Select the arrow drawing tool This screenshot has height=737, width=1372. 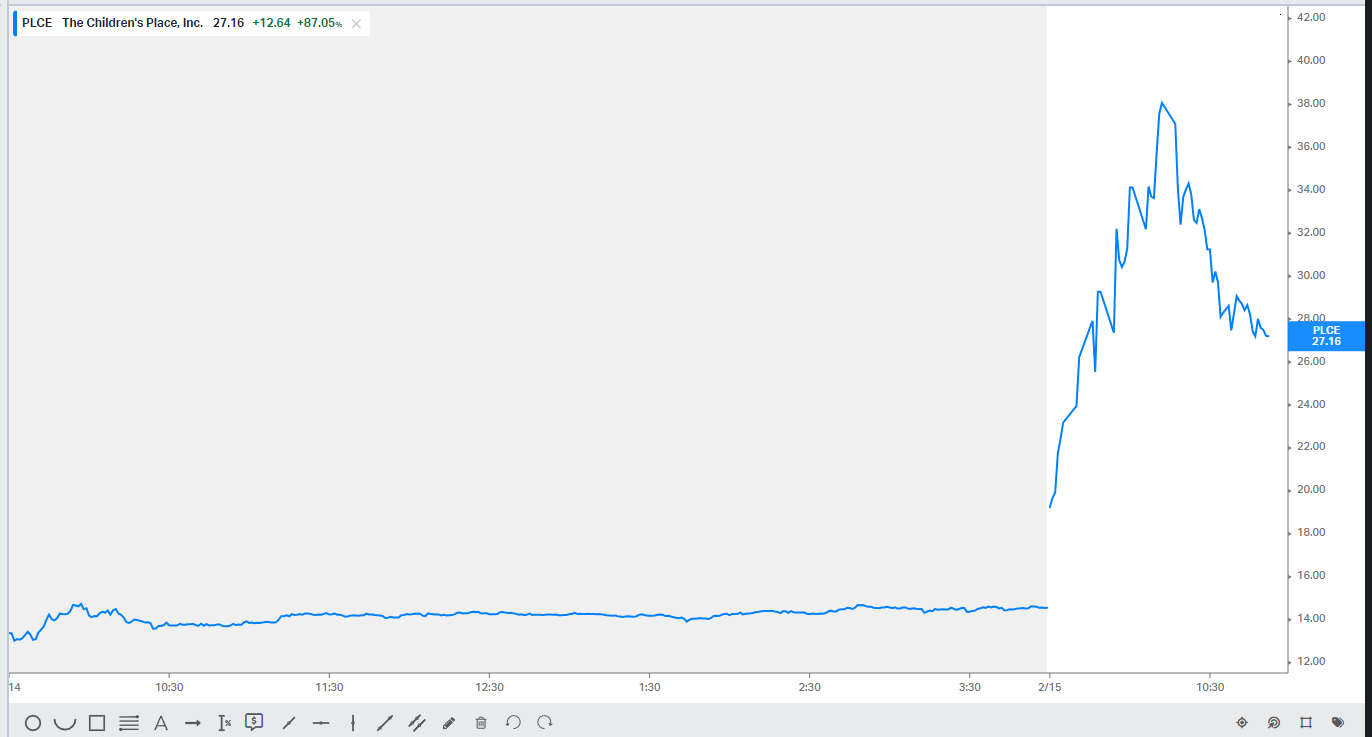pyautogui.click(x=193, y=722)
